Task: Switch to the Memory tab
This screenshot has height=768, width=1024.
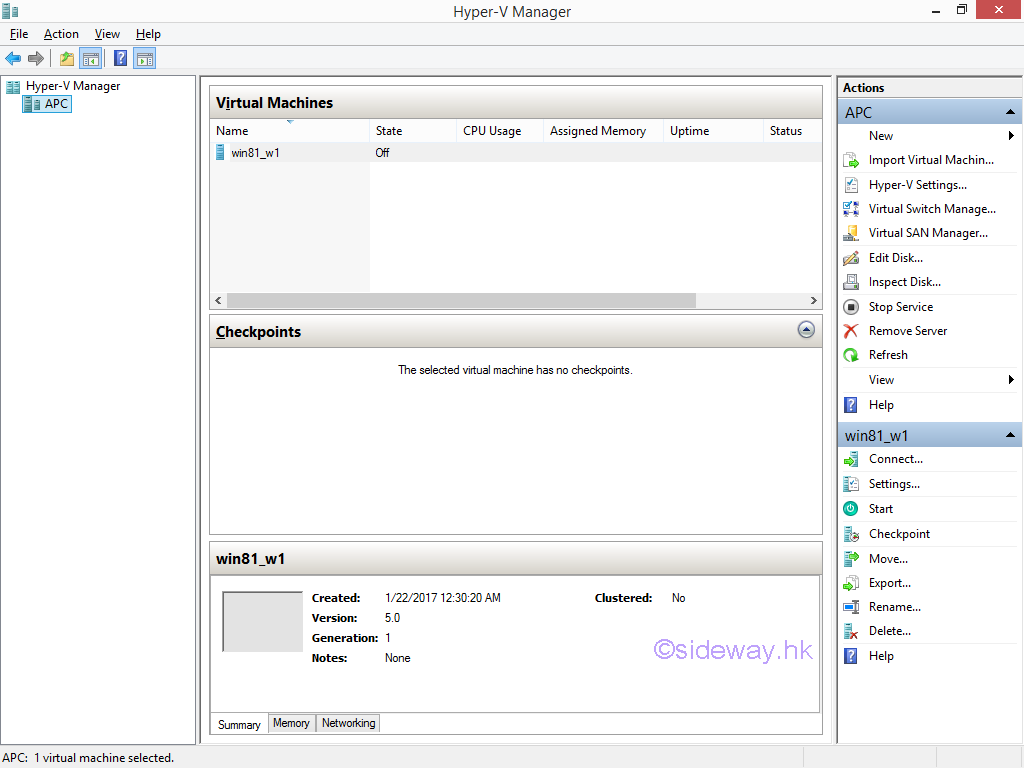Action: 291,723
